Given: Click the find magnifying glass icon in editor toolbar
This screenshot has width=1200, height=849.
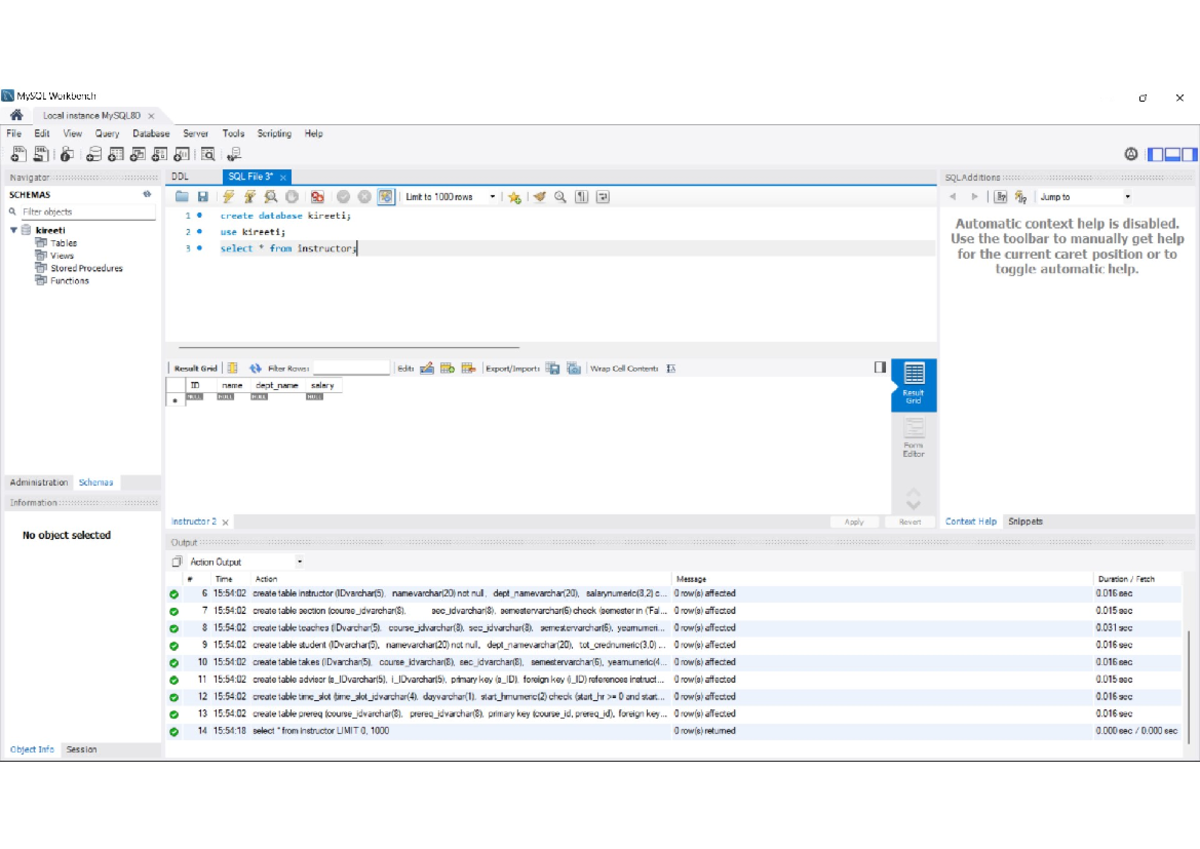Looking at the screenshot, I should click(x=561, y=197).
